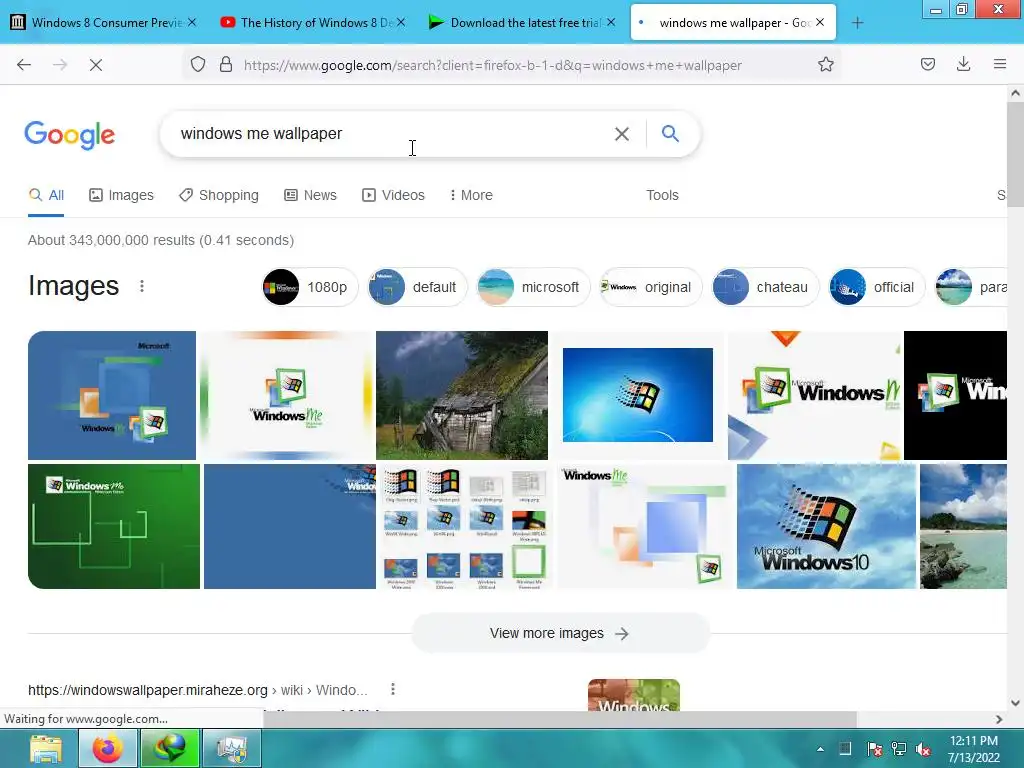Clear the Google search box text
This screenshot has height=768, width=1024.
622,134
